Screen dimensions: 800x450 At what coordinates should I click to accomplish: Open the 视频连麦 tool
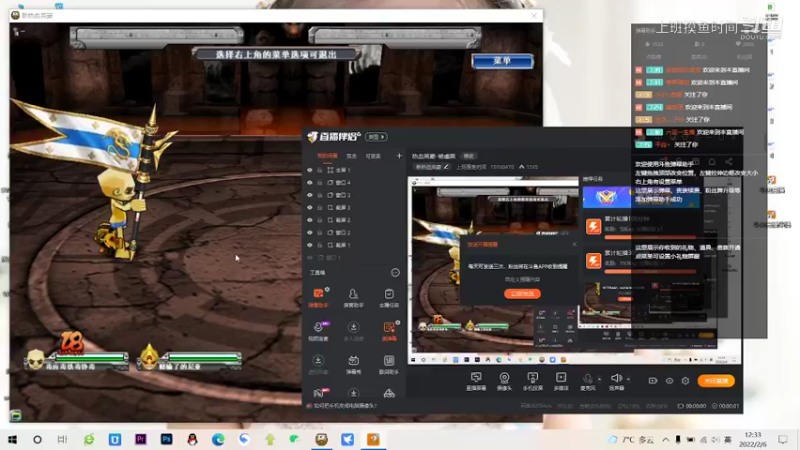[318, 331]
